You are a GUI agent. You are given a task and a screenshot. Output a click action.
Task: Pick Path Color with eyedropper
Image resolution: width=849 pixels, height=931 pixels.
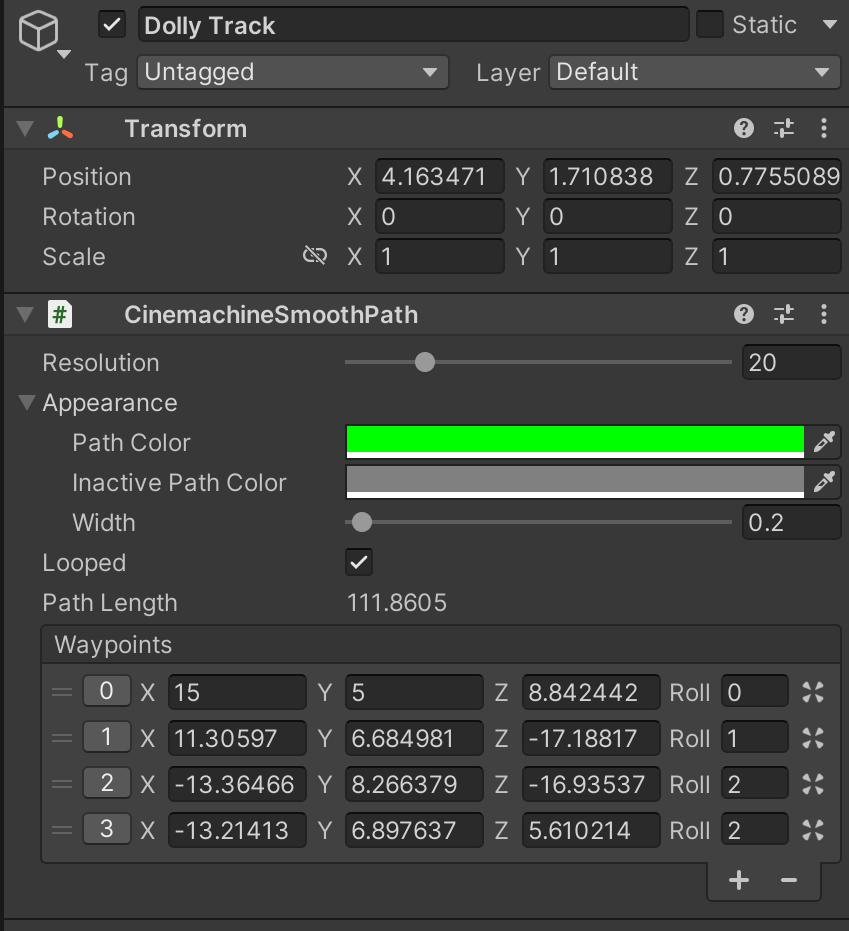[823, 442]
